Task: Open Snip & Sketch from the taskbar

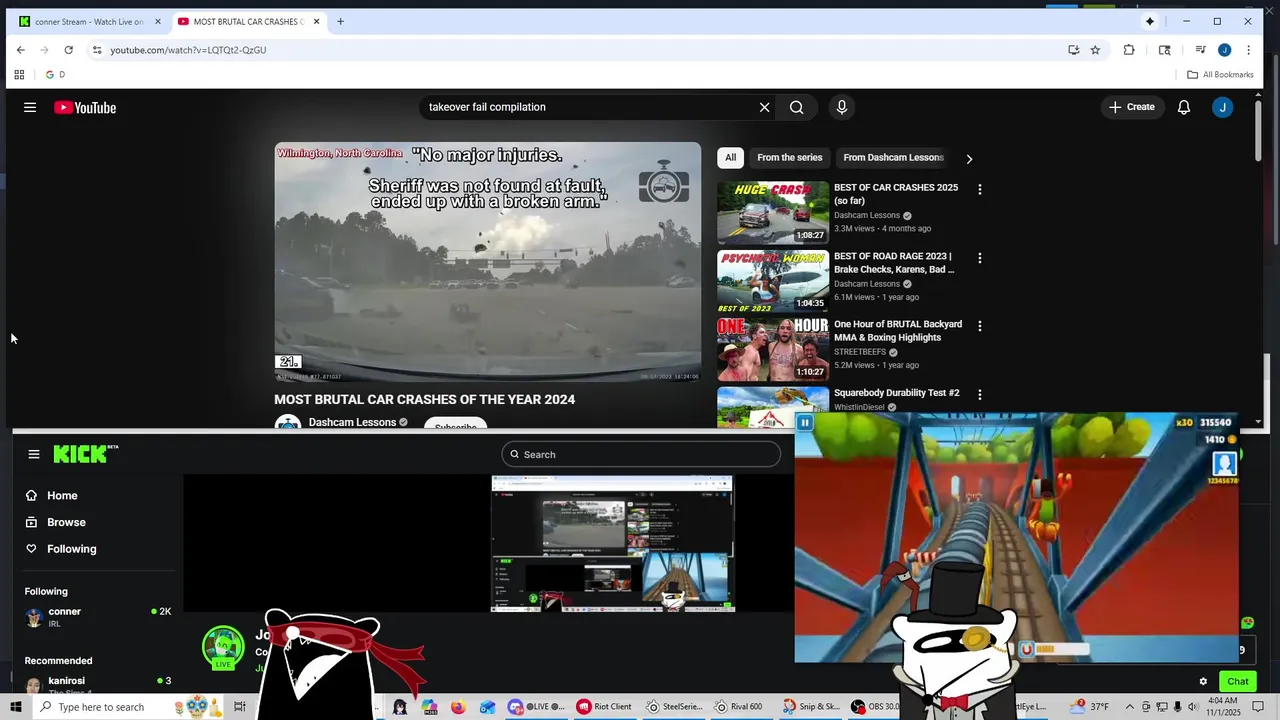Action: [x=811, y=707]
